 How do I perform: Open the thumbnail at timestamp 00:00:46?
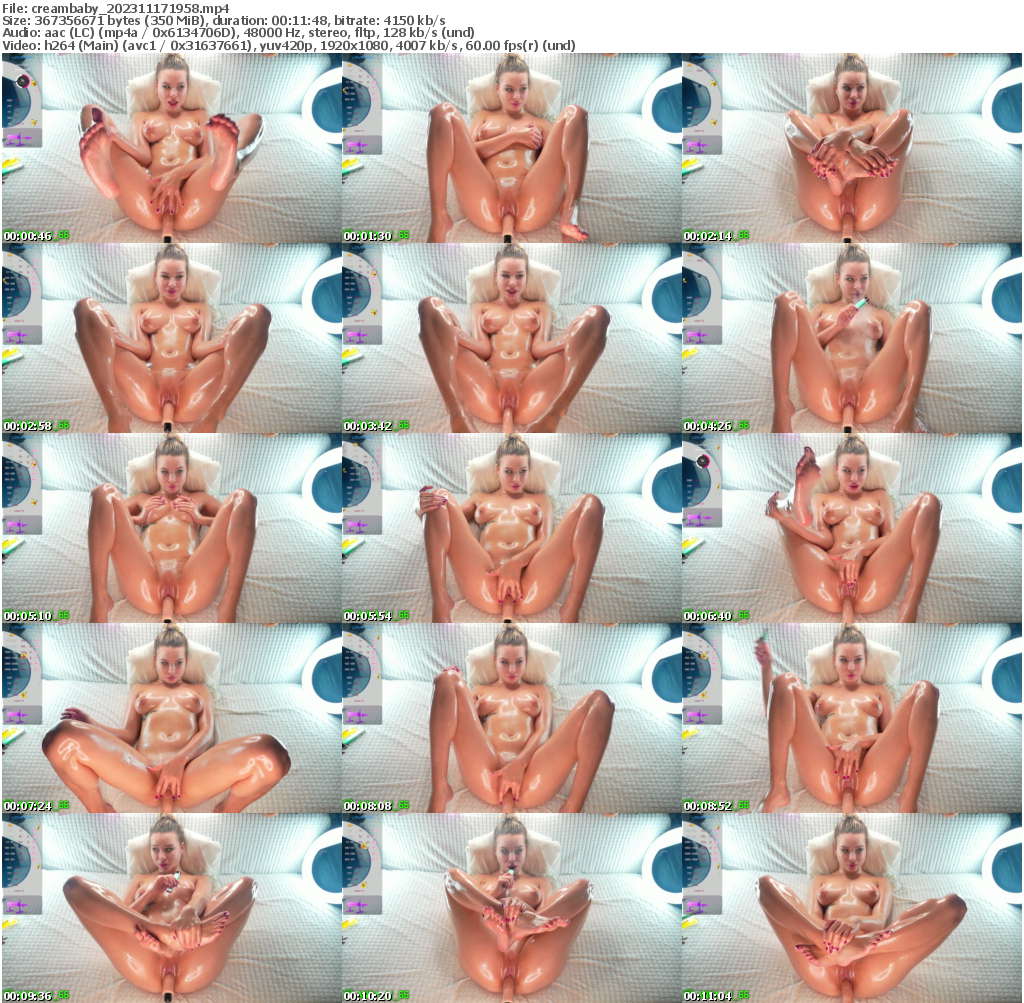pos(170,148)
